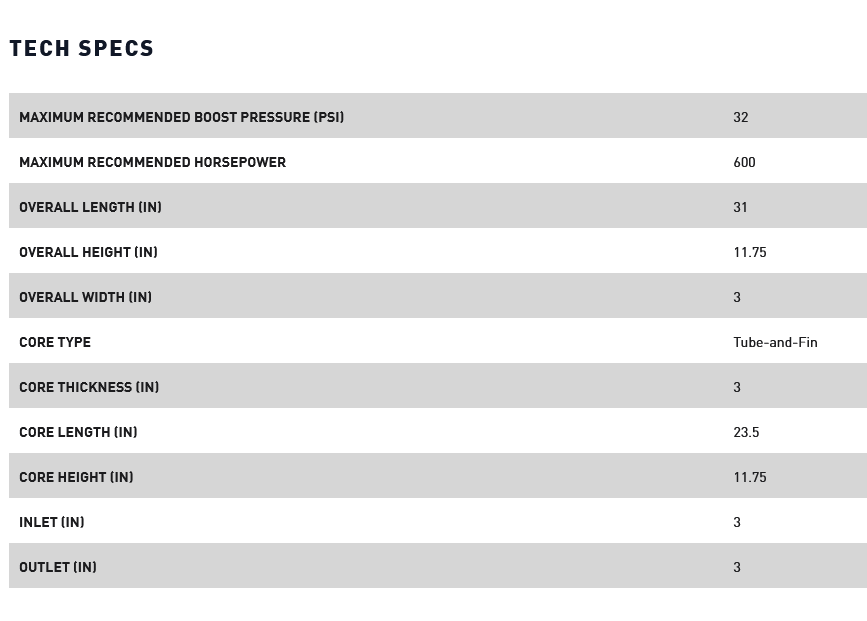The image size is (867, 621).
Task: Click the TECH SPECS heading
Action: tap(82, 48)
